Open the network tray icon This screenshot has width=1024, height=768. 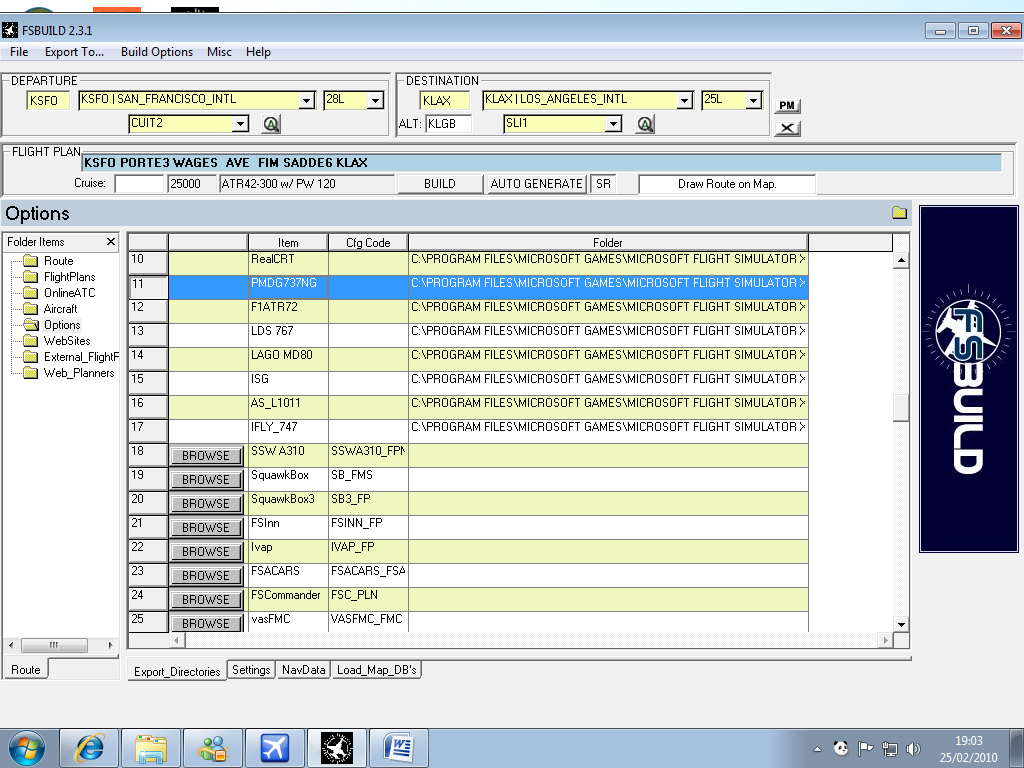pyautogui.click(x=889, y=748)
